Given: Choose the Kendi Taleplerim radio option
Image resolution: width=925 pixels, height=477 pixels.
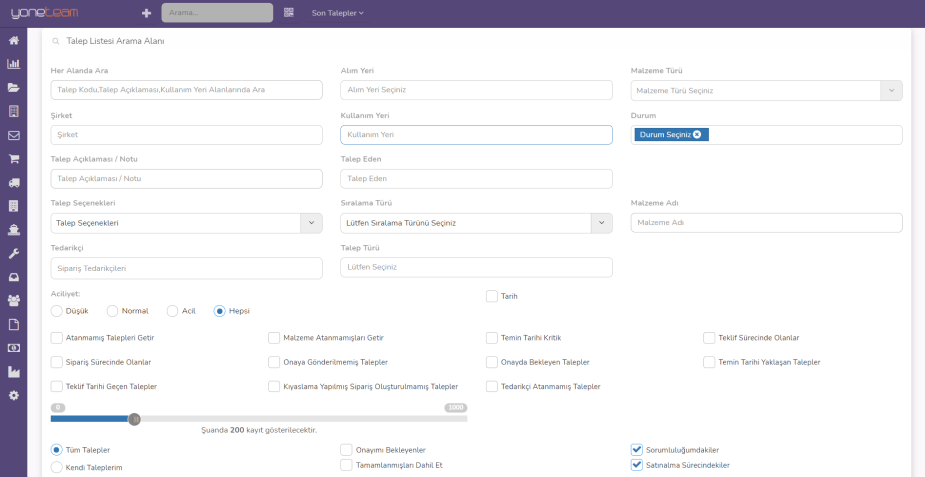Looking at the screenshot, I should coord(57,467).
